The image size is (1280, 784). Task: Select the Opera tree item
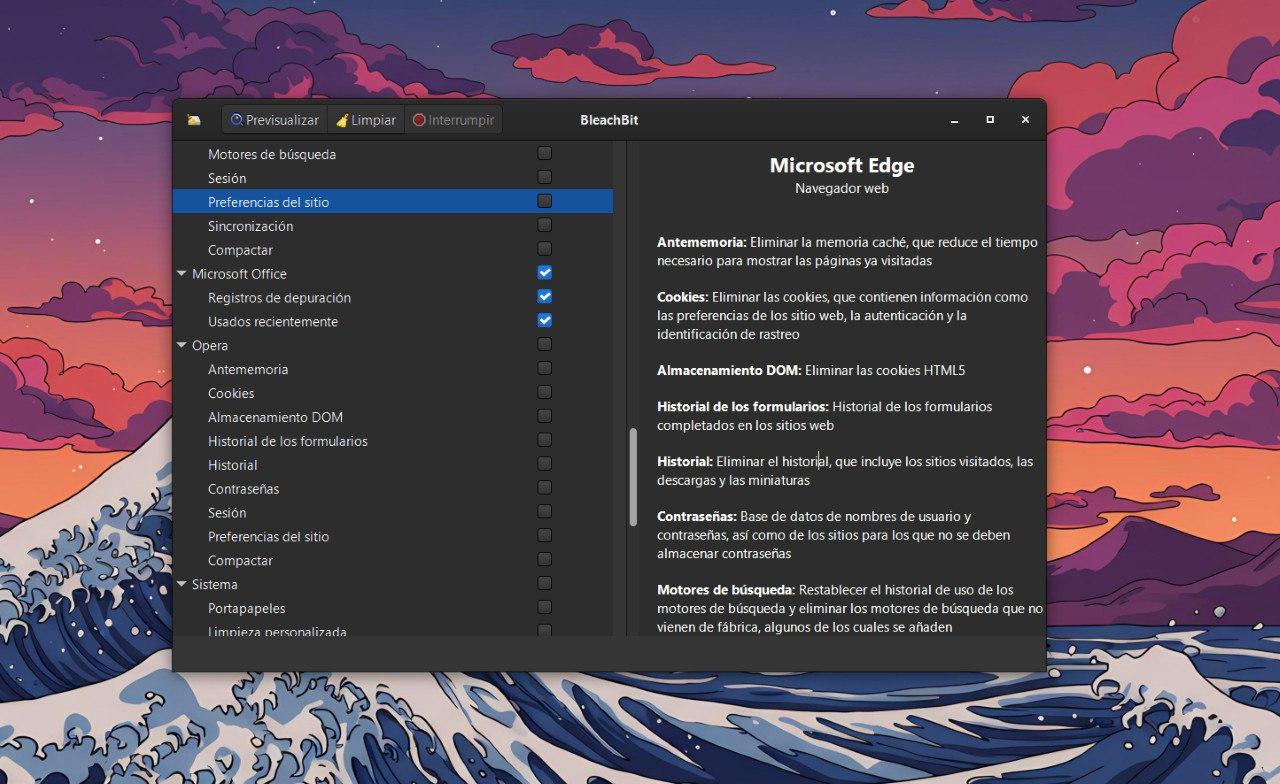393,345
